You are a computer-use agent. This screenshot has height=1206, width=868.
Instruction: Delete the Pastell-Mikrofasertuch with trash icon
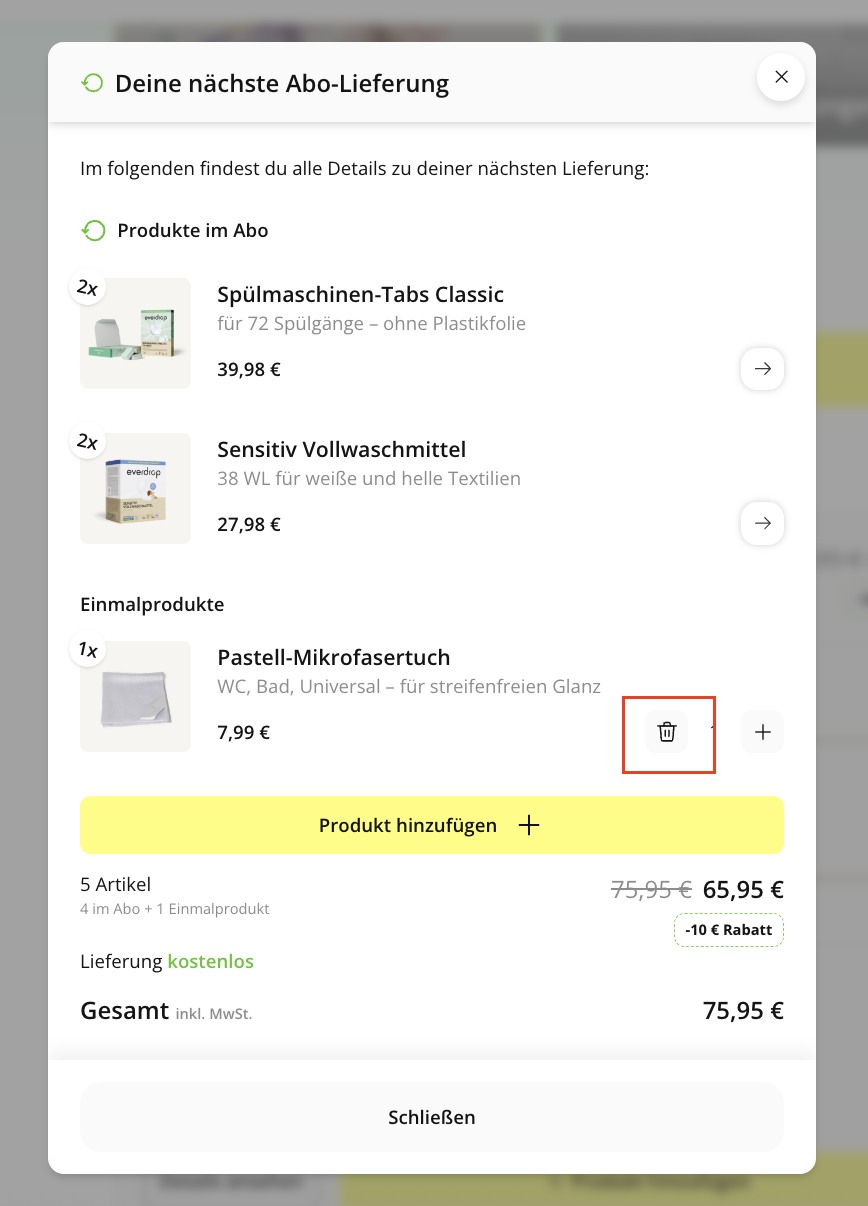click(667, 732)
